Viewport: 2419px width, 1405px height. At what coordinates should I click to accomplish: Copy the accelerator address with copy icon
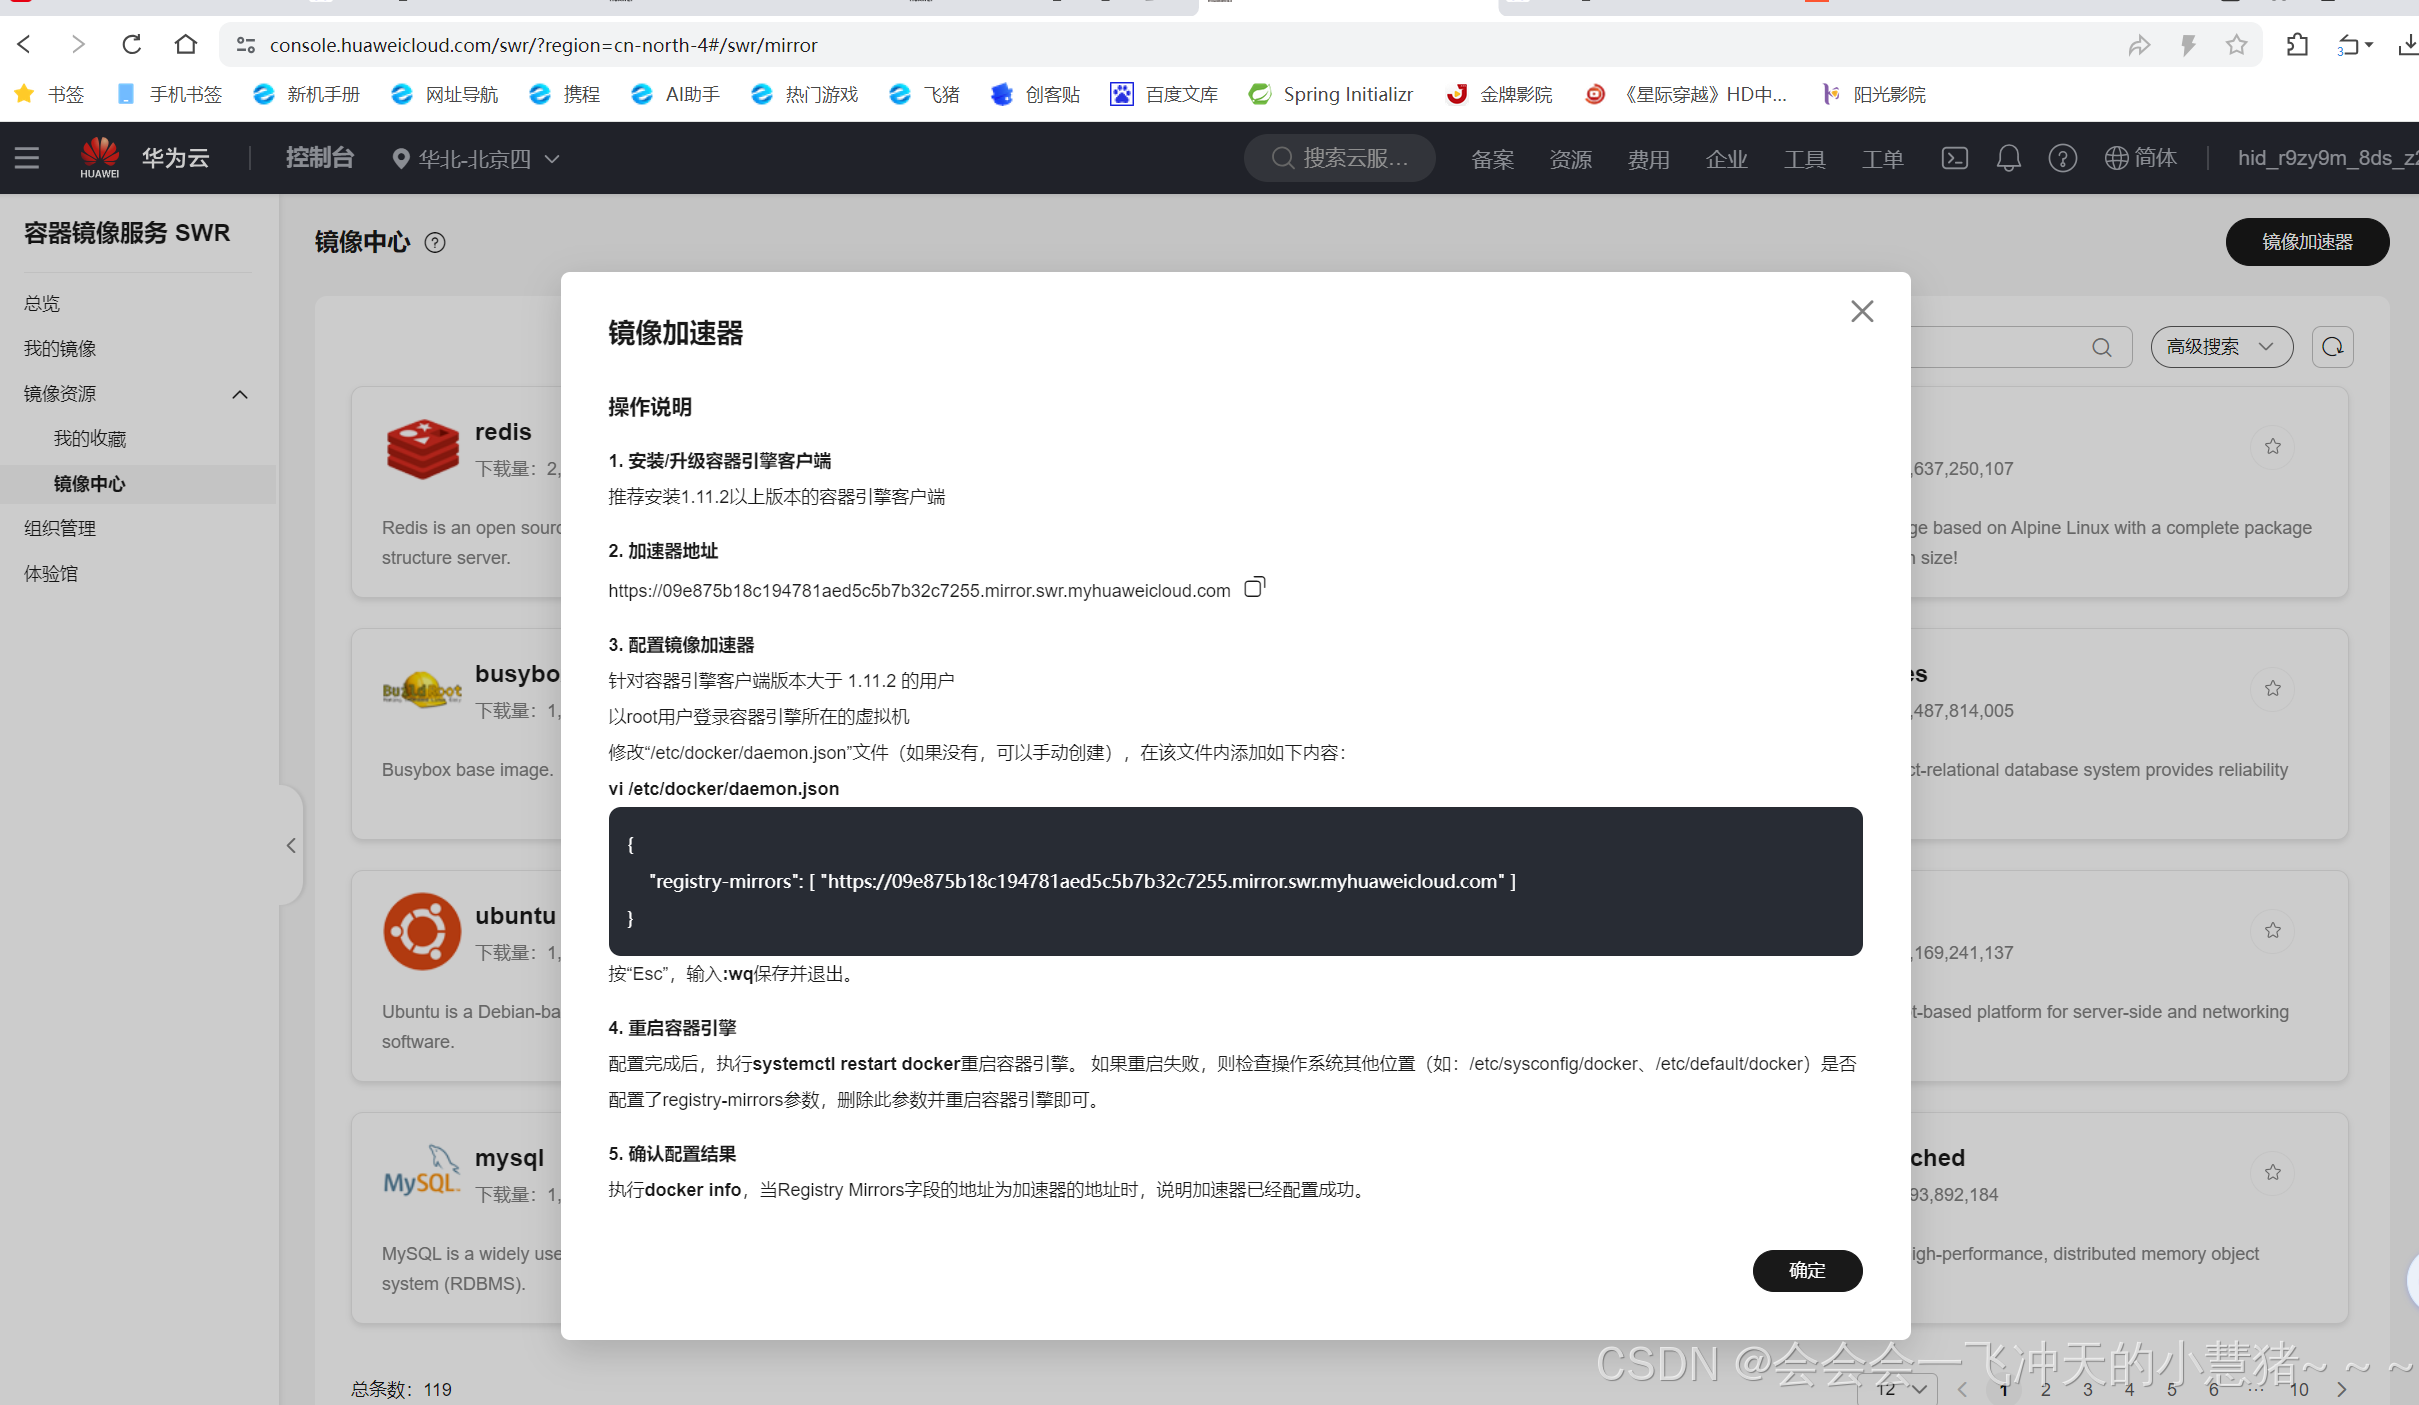pyautogui.click(x=1254, y=587)
